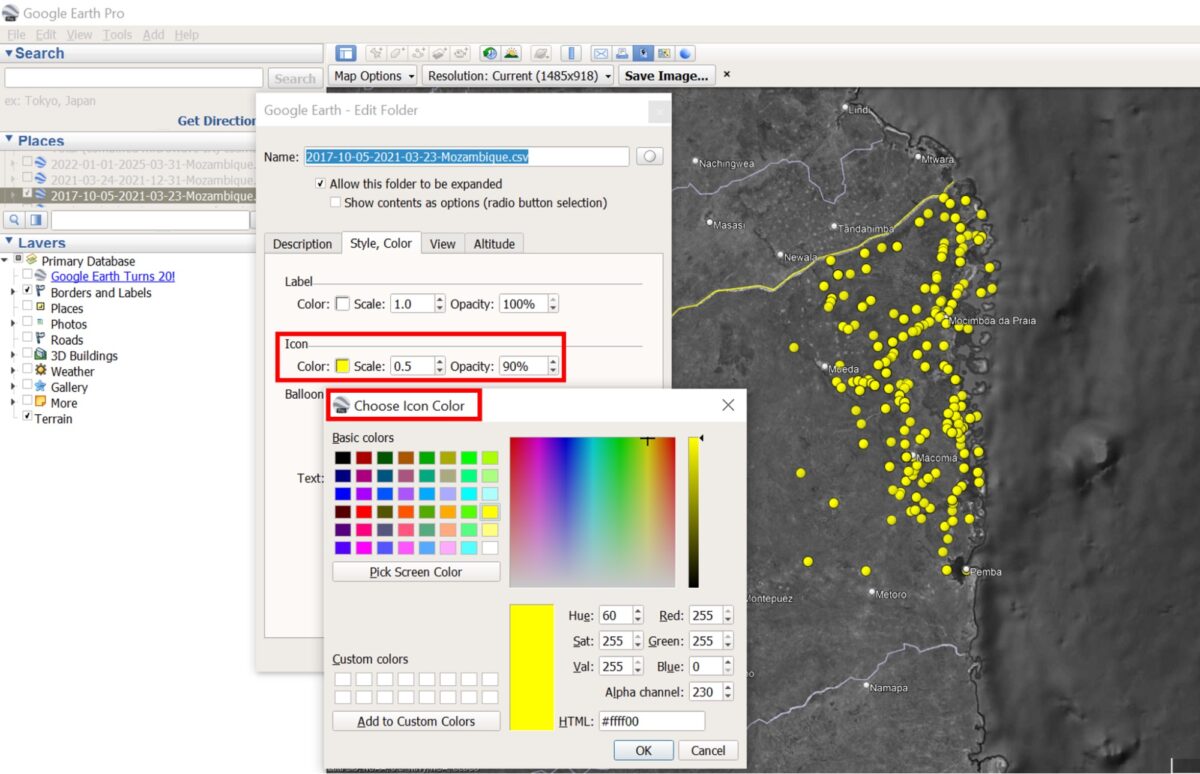Click the magnifier search icon under Places
This screenshot has width=1200, height=774.
[x=15, y=220]
